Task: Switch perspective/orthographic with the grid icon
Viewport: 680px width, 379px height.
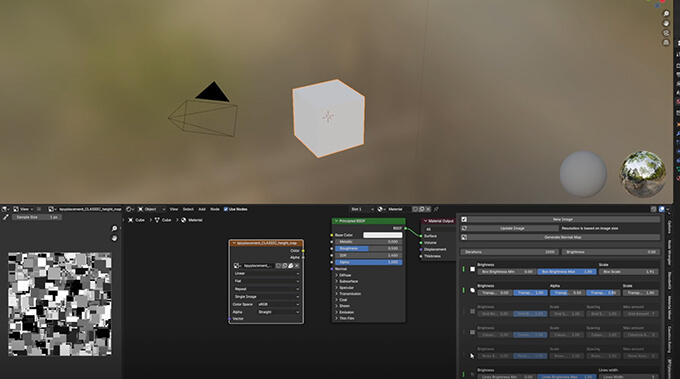Action: (666, 42)
